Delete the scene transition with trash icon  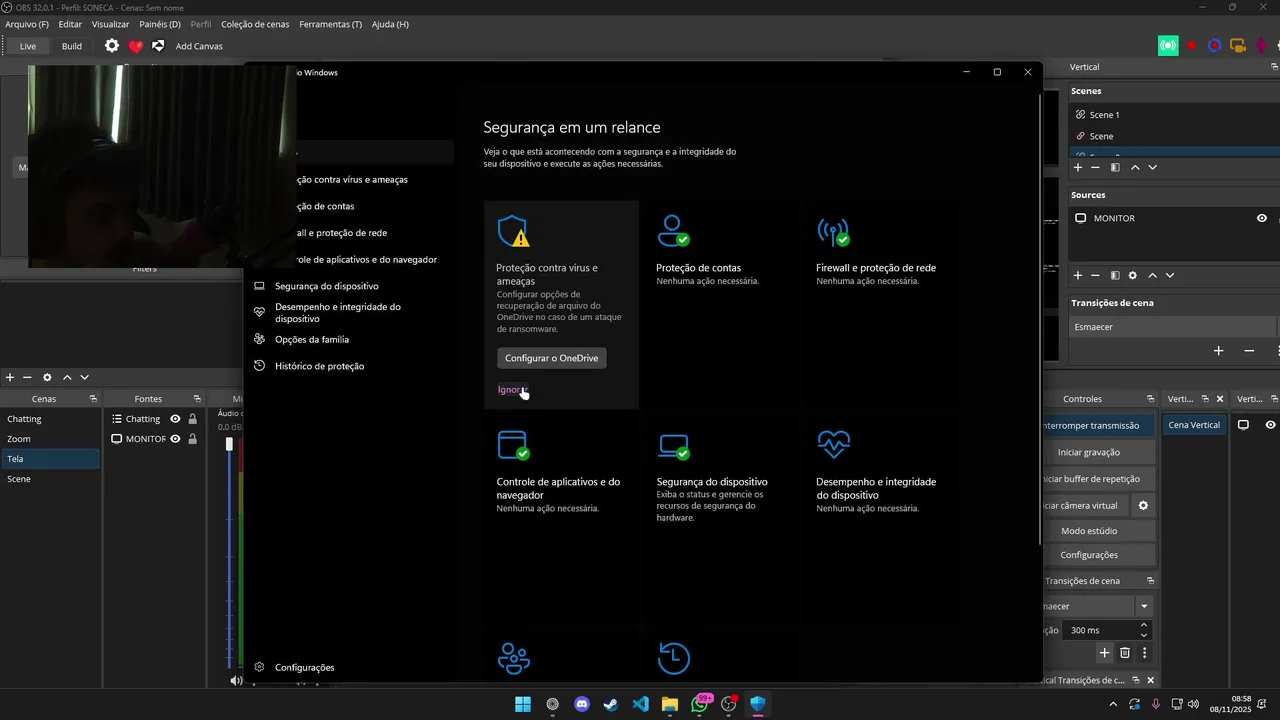(x=1125, y=653)
